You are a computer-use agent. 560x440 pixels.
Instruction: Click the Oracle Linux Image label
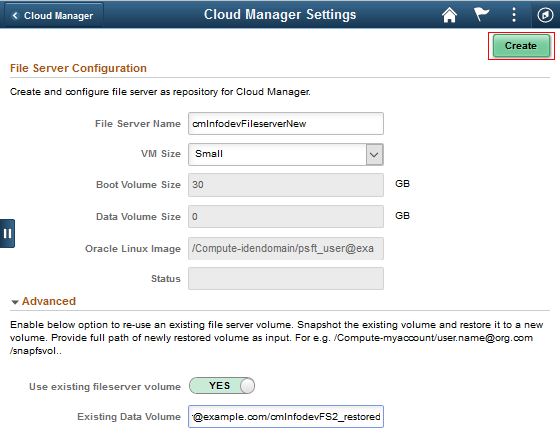(x=133, y=249)
